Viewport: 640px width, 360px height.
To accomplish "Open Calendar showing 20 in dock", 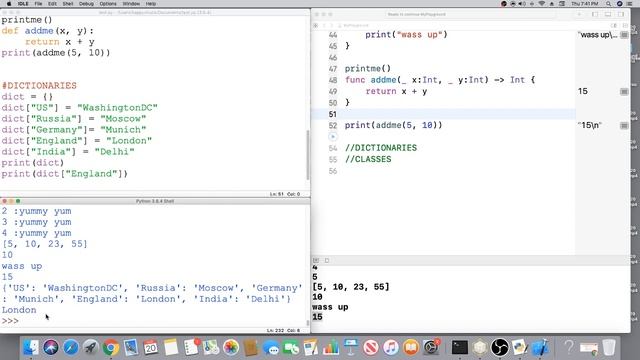I will point(151,348).
